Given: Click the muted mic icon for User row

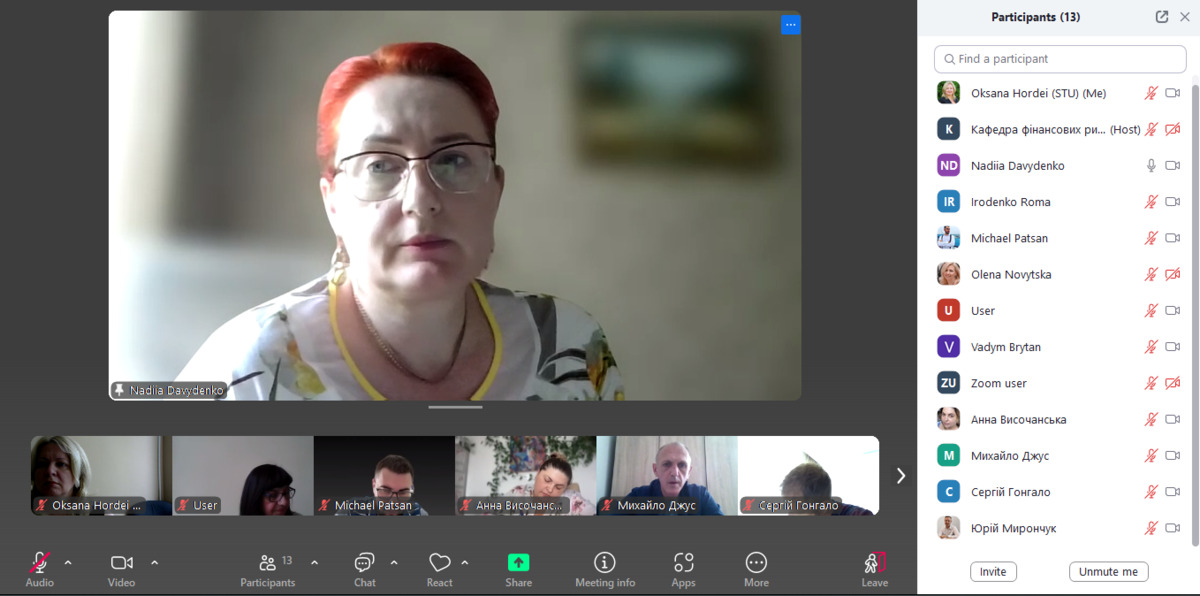Looking at the screenshot, I should coord(1151,311).
